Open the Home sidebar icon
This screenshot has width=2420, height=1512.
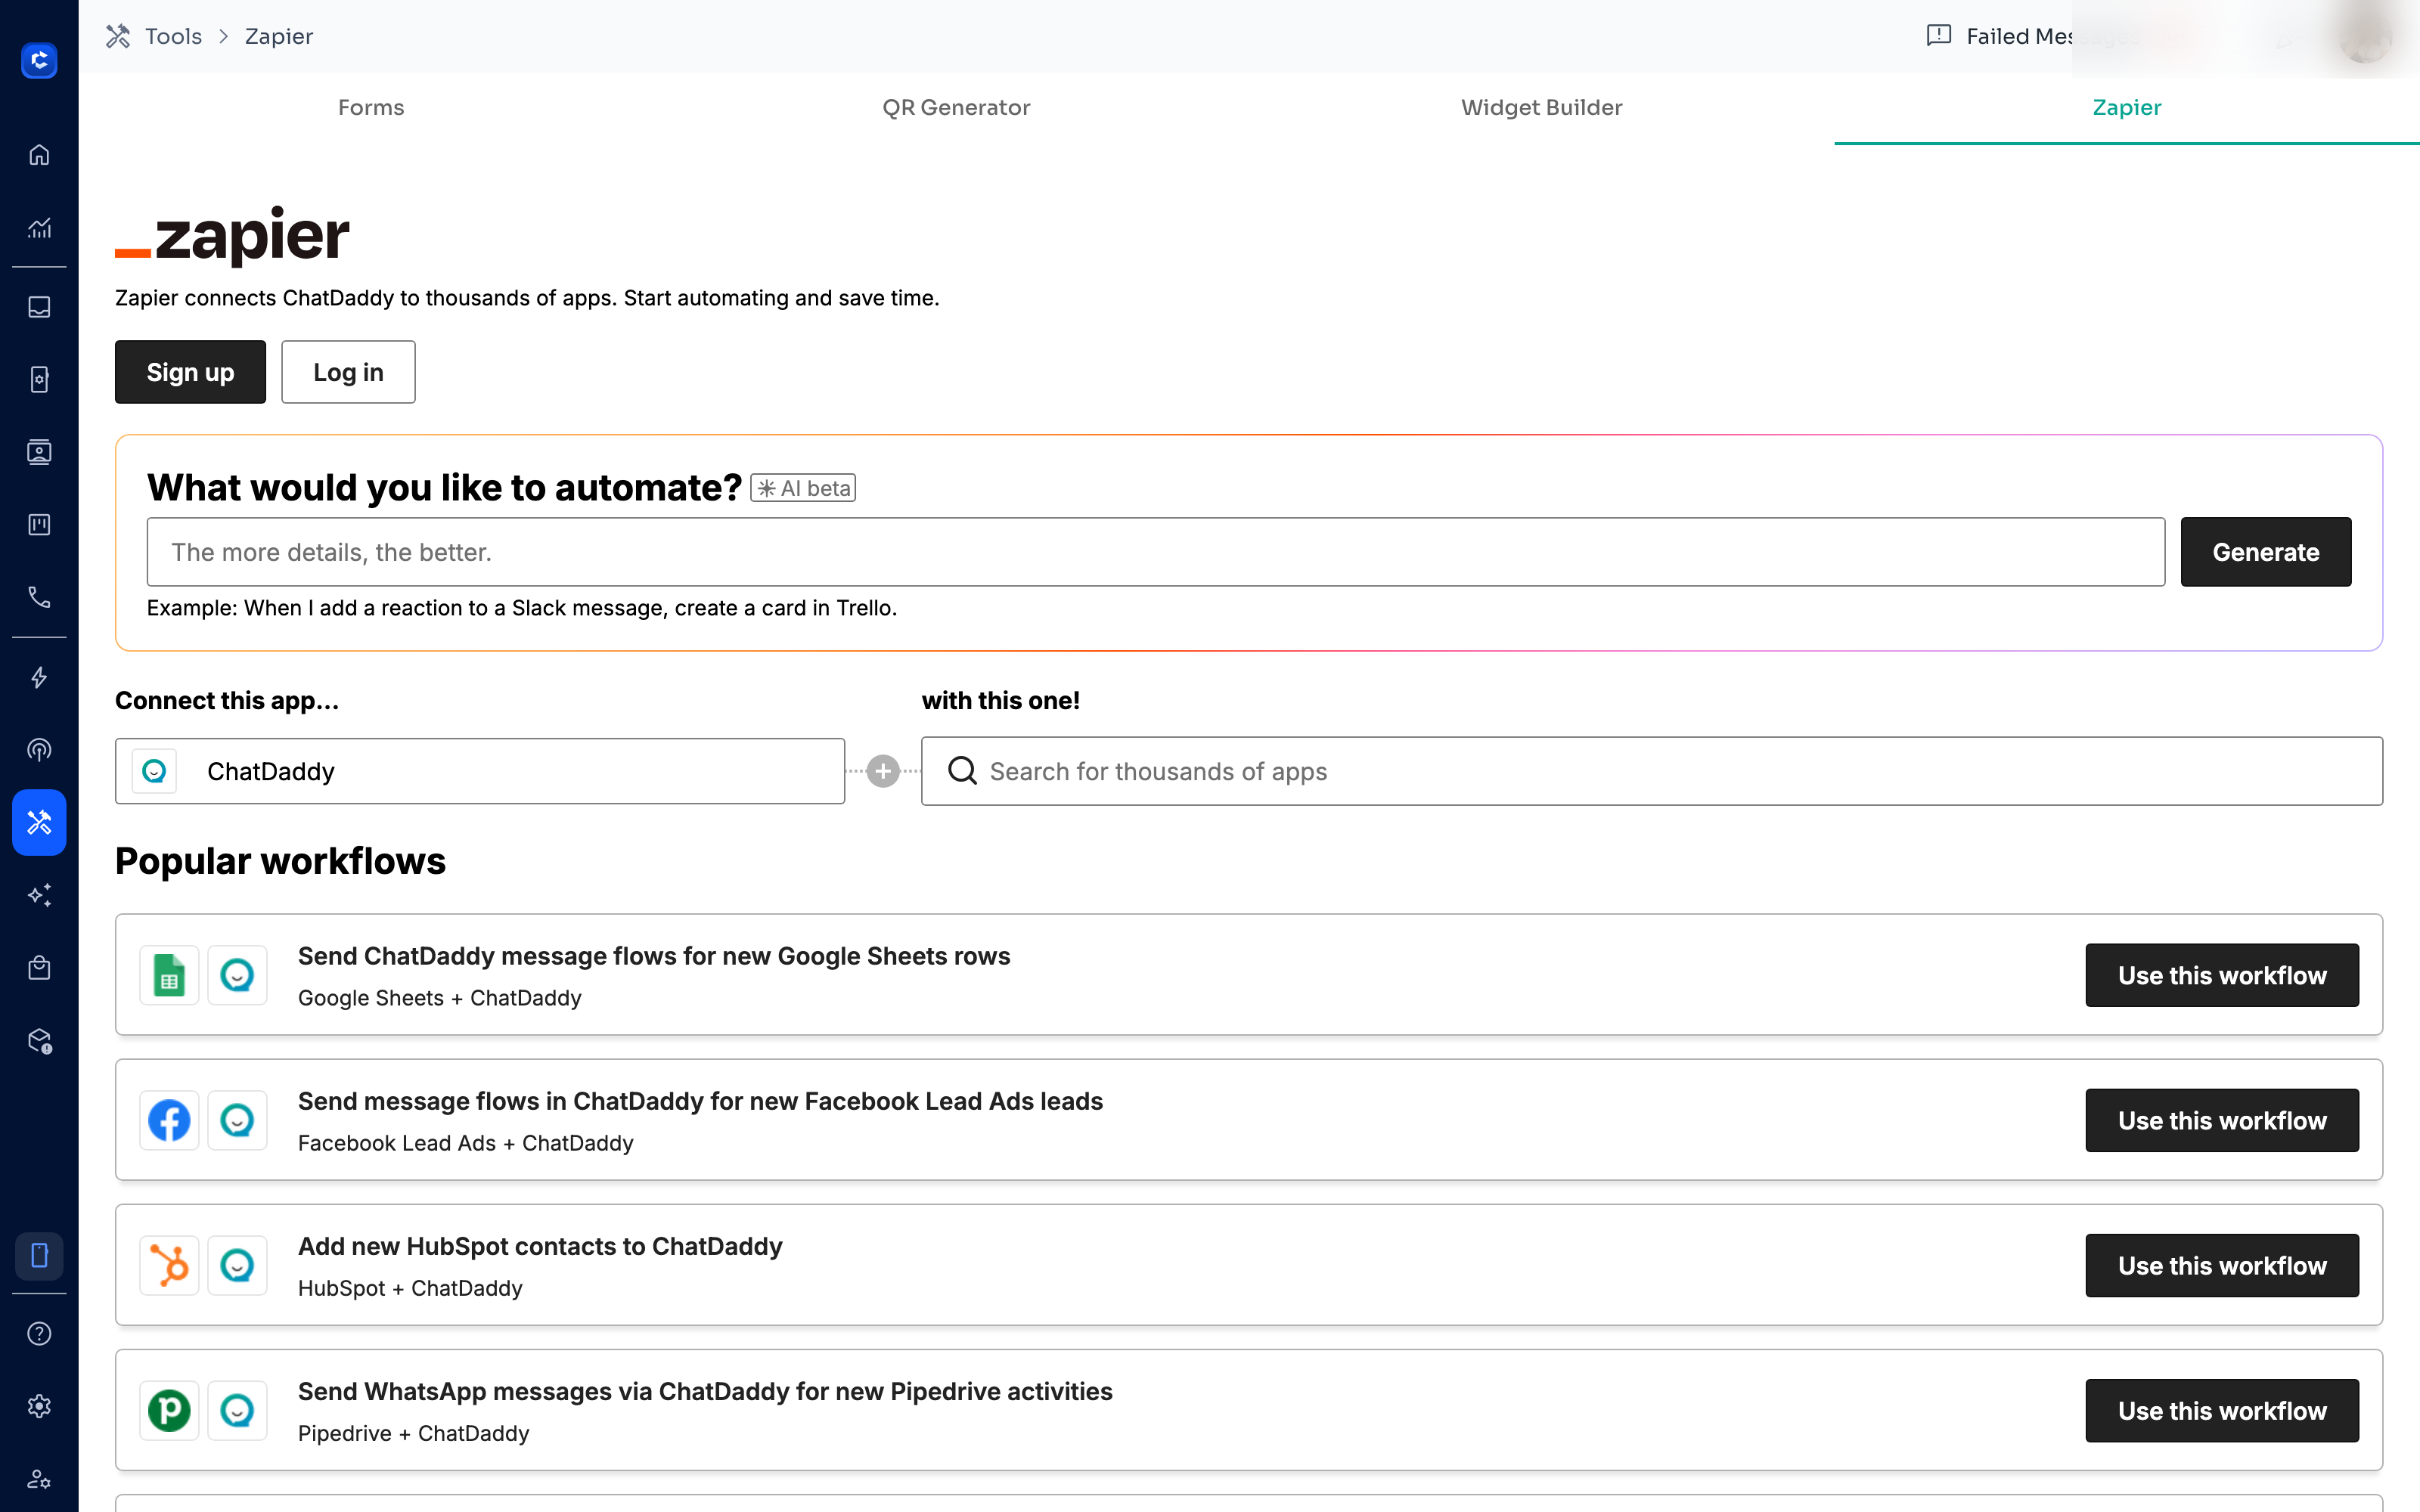pos(39,155)
